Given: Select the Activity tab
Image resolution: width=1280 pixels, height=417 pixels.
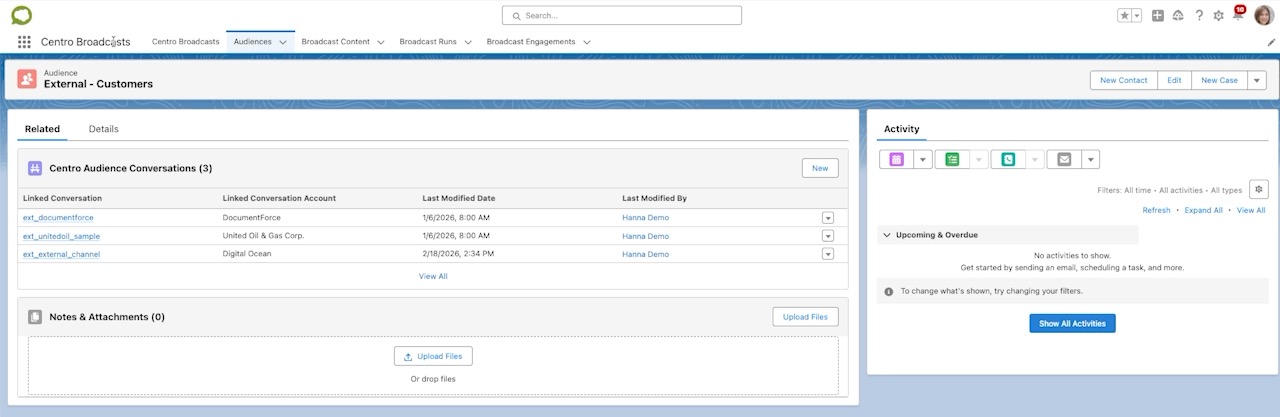Looking at the screenshot, I should 901,129.
